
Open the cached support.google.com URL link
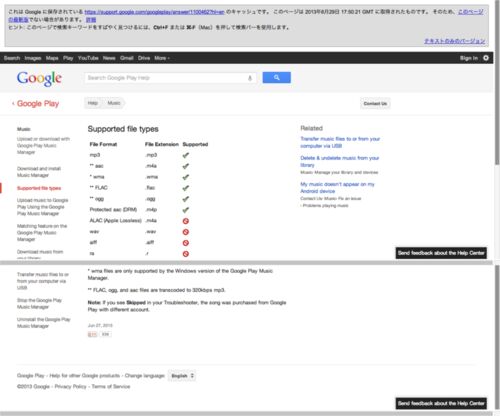[x=154, y=12]
